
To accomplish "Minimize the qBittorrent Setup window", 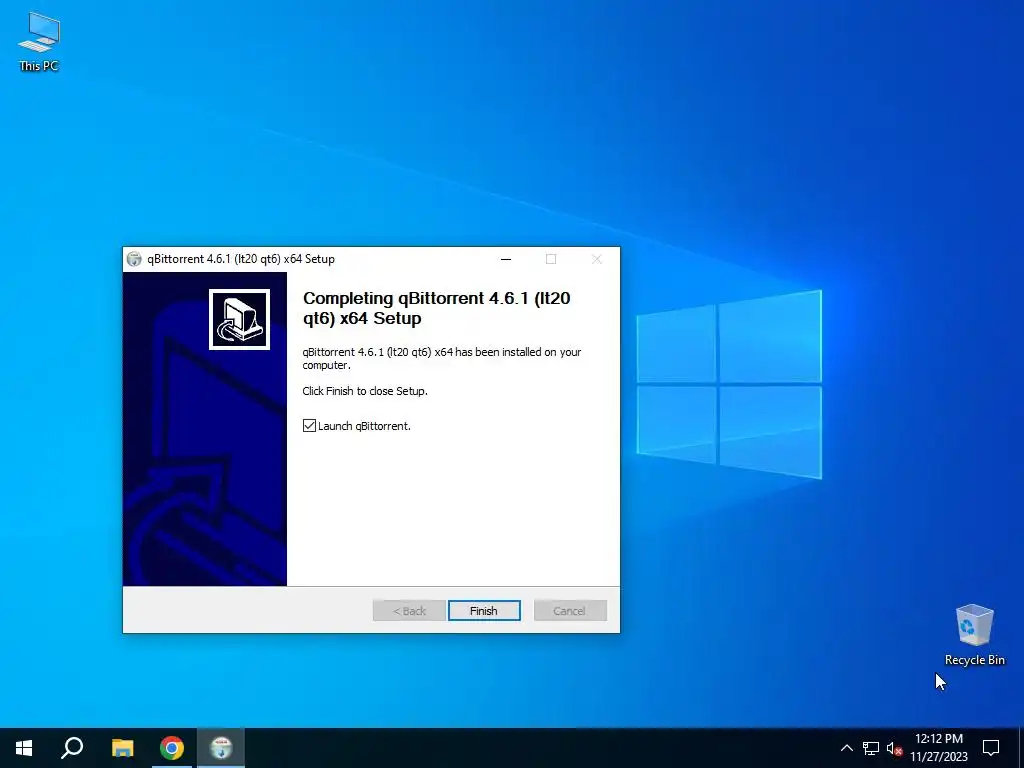I will point(505,259).
